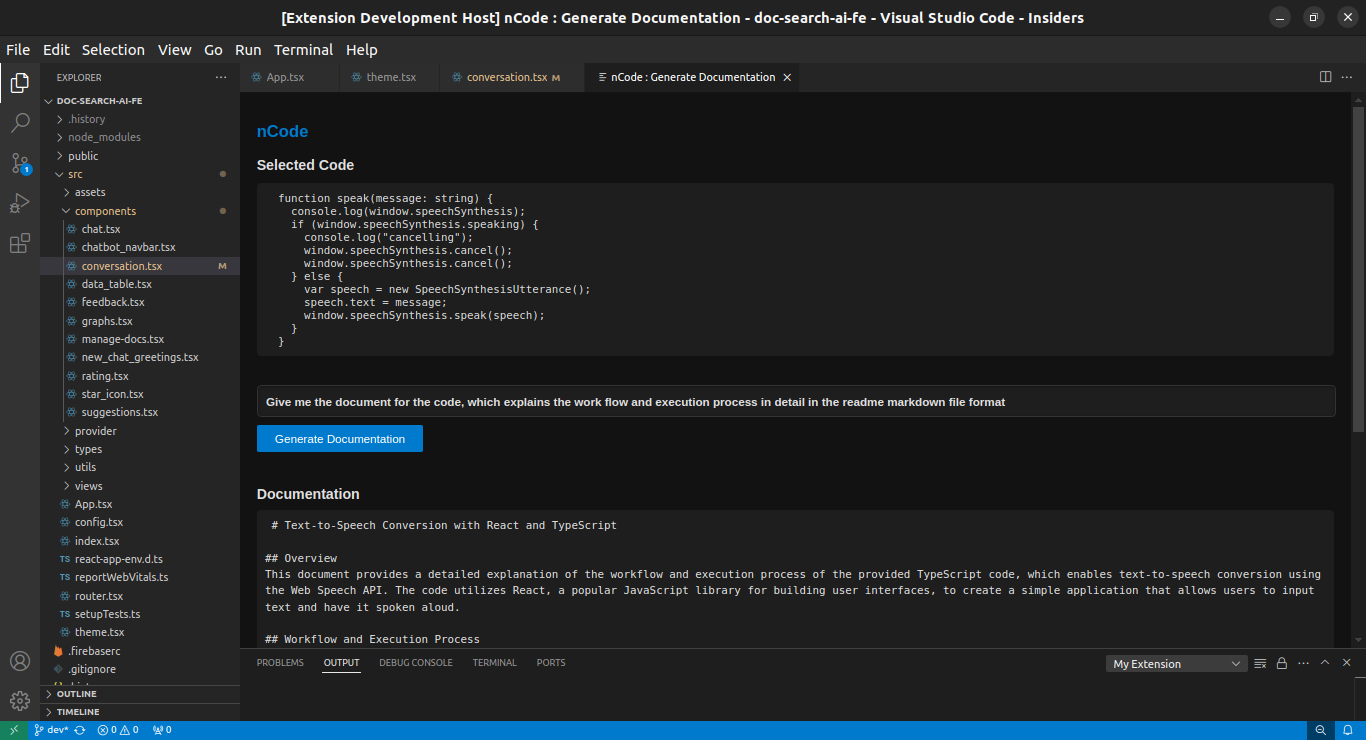Maximize the panel with the chevron-up
1366x740 pixels.
(x=1325, y=663)
